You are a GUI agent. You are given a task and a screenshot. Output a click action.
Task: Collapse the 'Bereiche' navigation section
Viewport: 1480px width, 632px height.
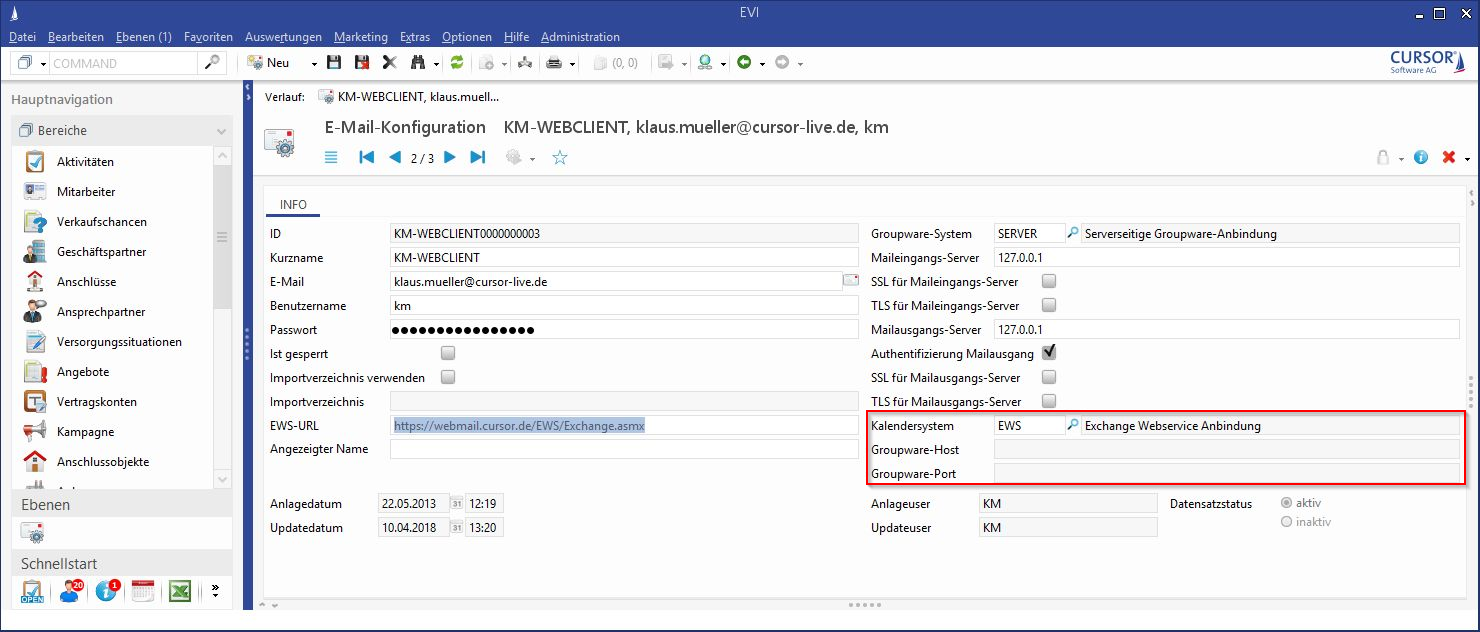[x=221, y=131]
